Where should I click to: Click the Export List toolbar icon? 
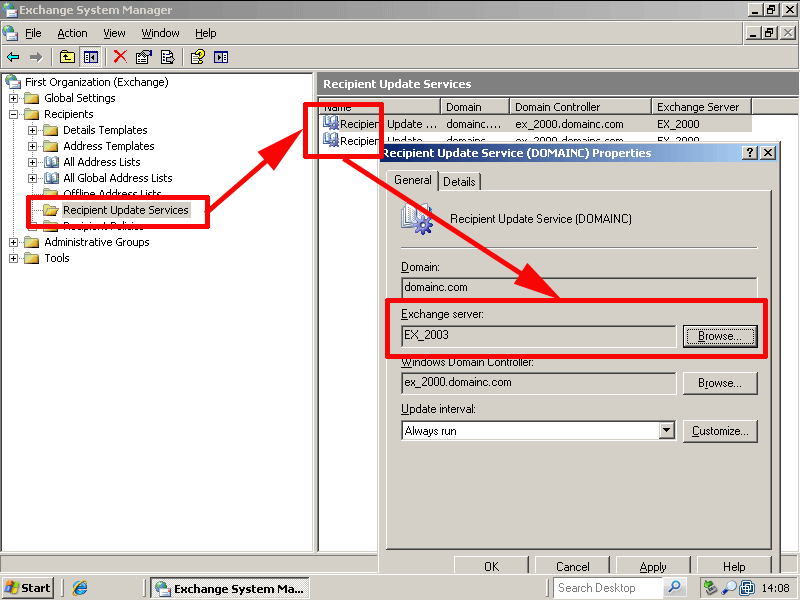click(x=167, y=57)
